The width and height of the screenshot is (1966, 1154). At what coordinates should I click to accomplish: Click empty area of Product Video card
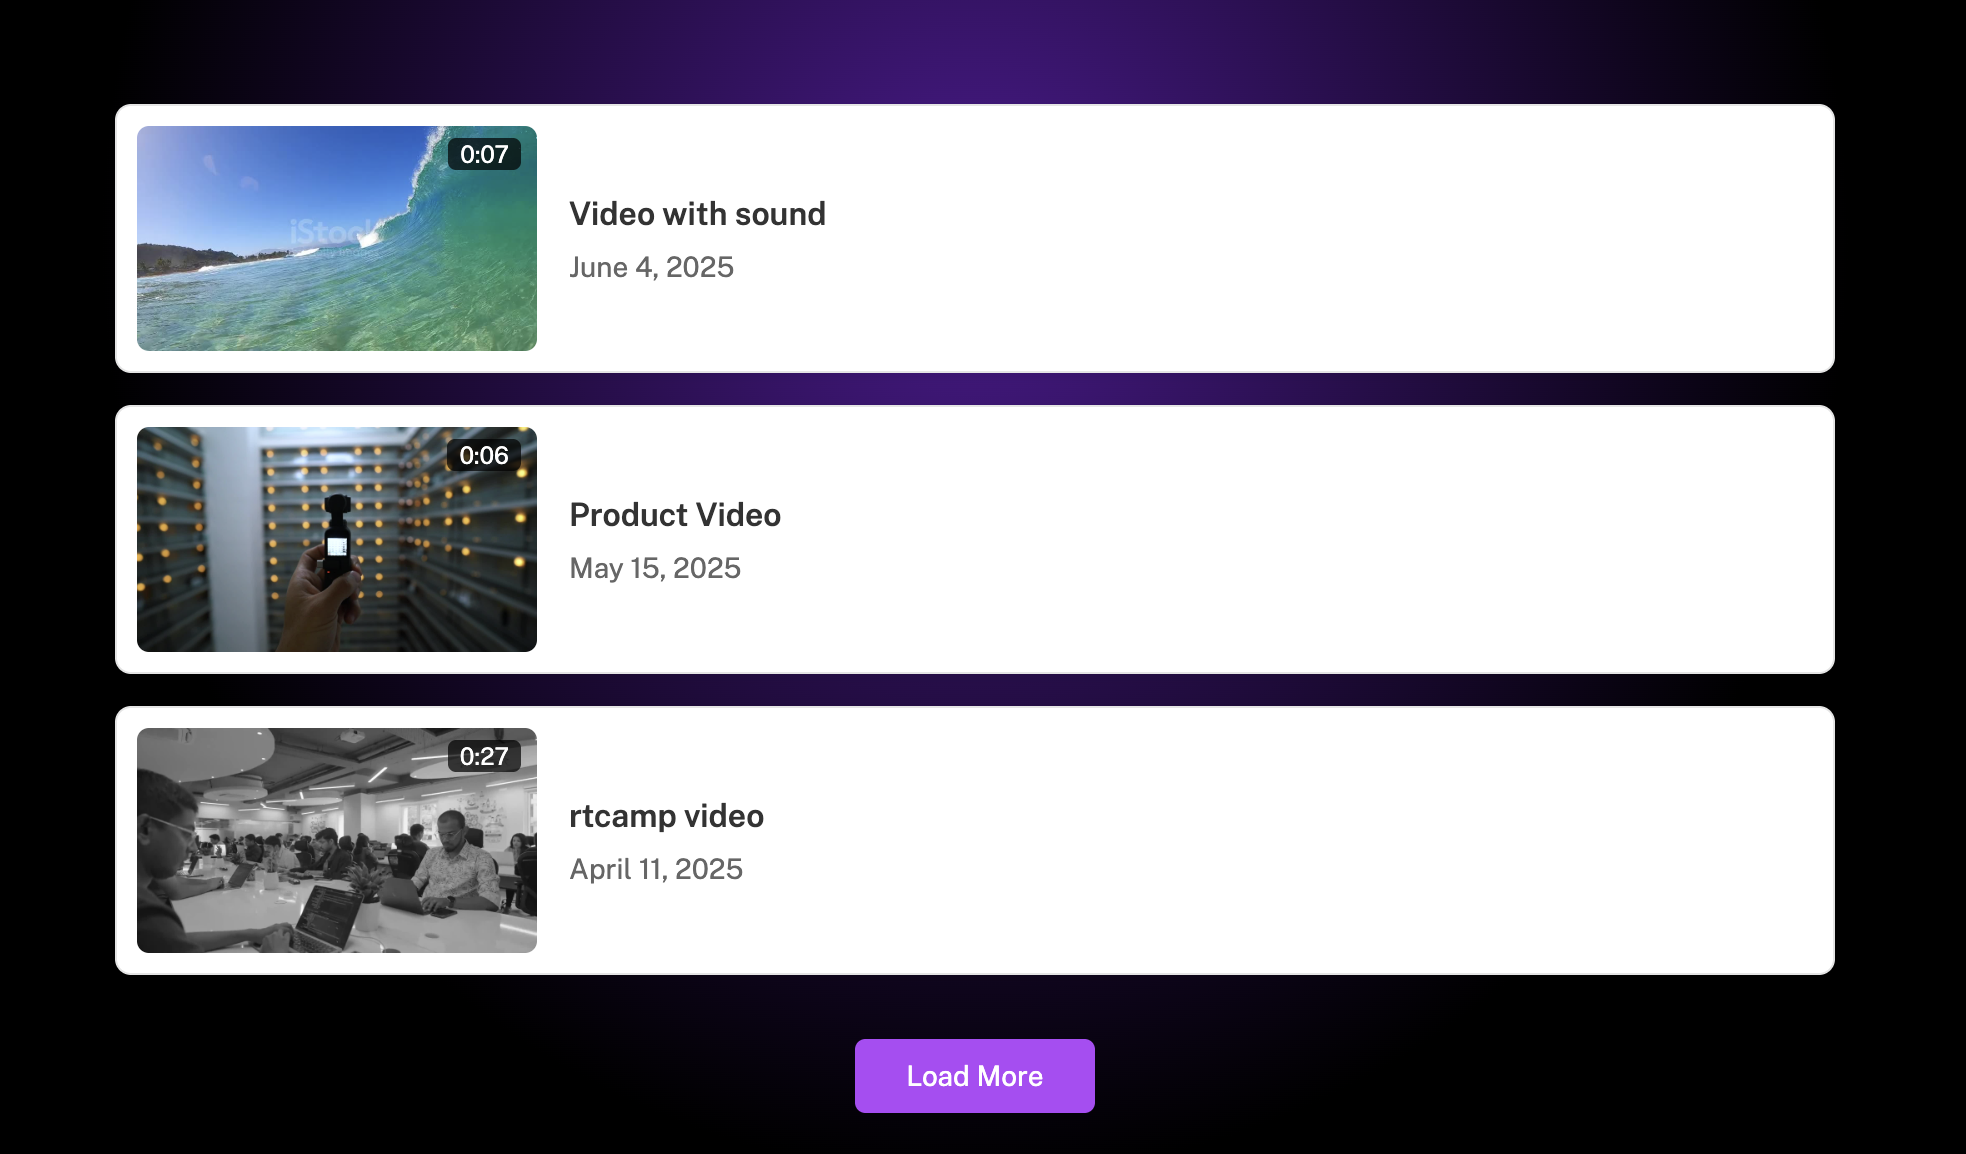[1300, 540]
